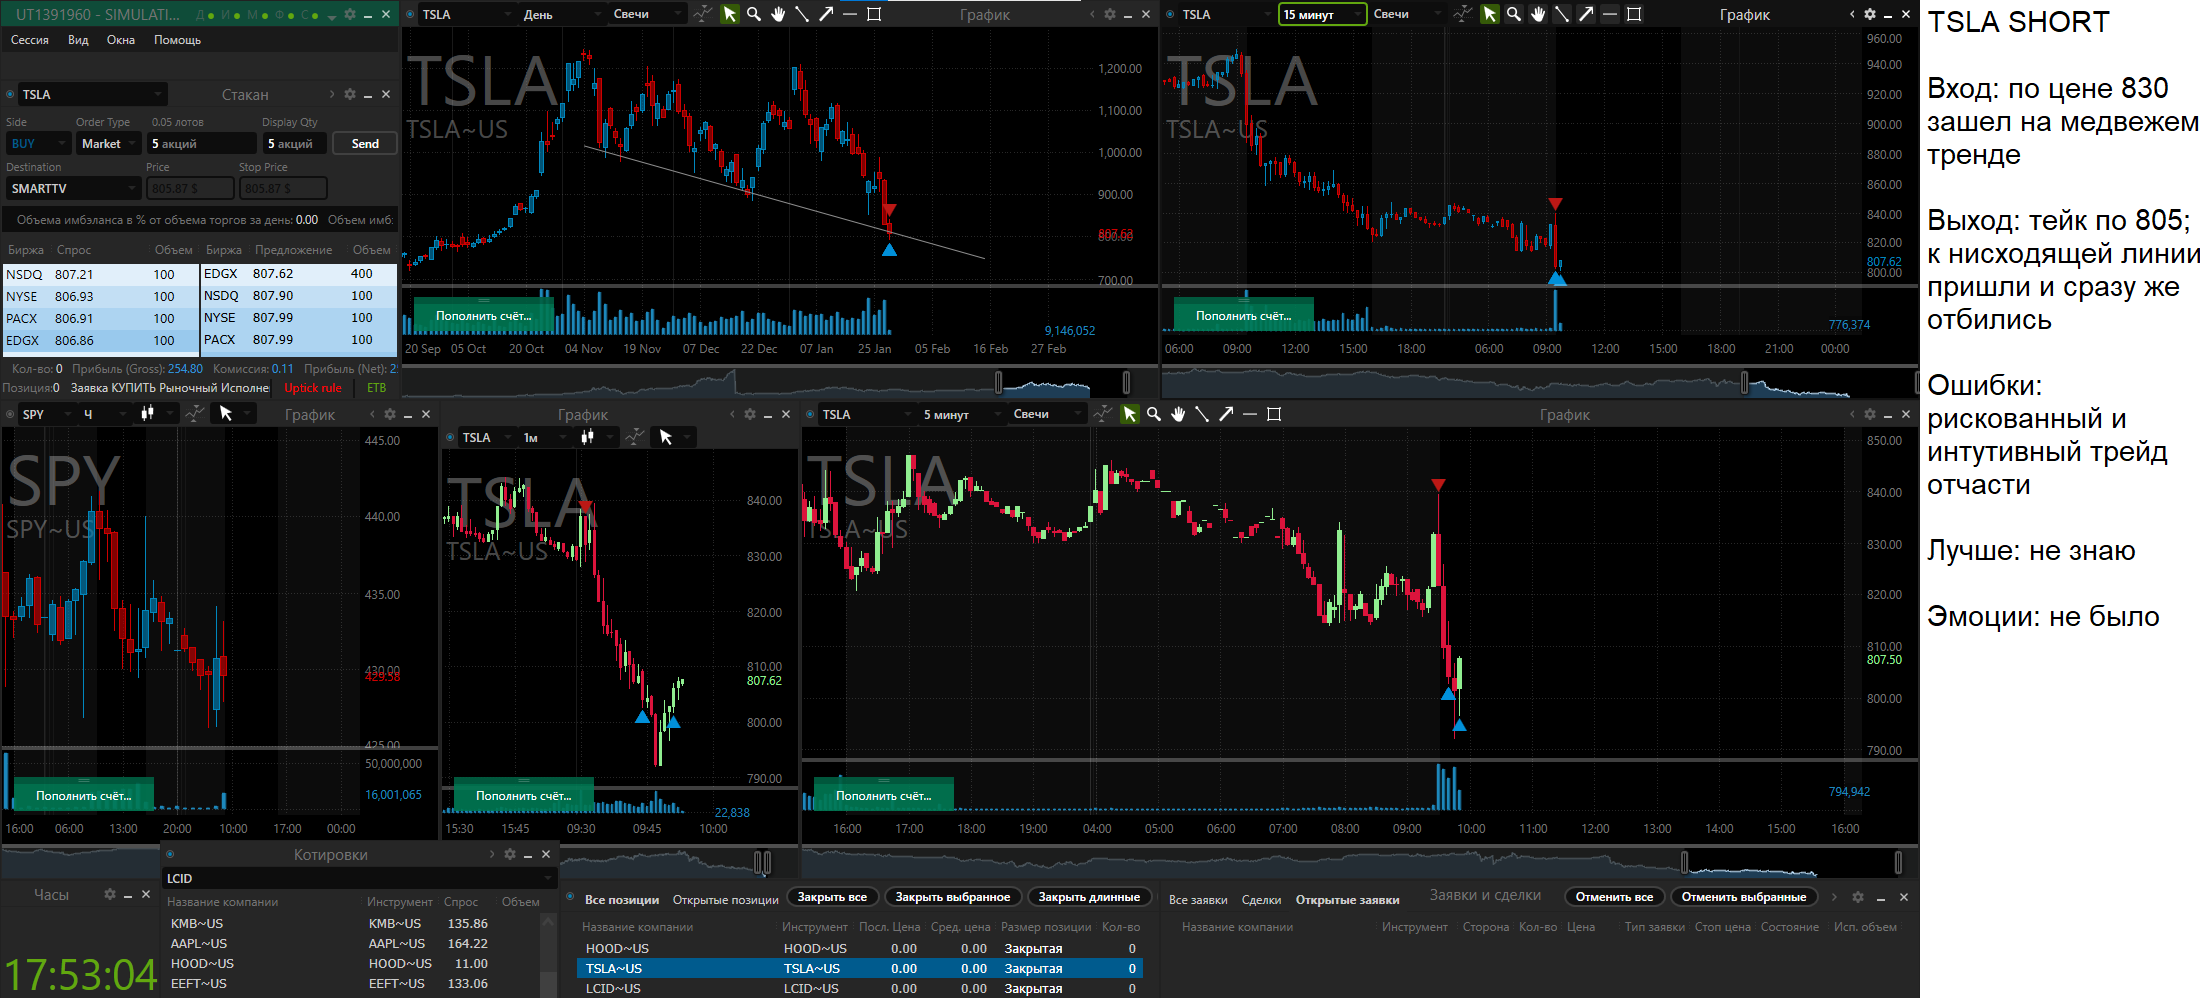Open the День timeframe dropdown
Screen dimensions: 2200x998
coord(563,14)
